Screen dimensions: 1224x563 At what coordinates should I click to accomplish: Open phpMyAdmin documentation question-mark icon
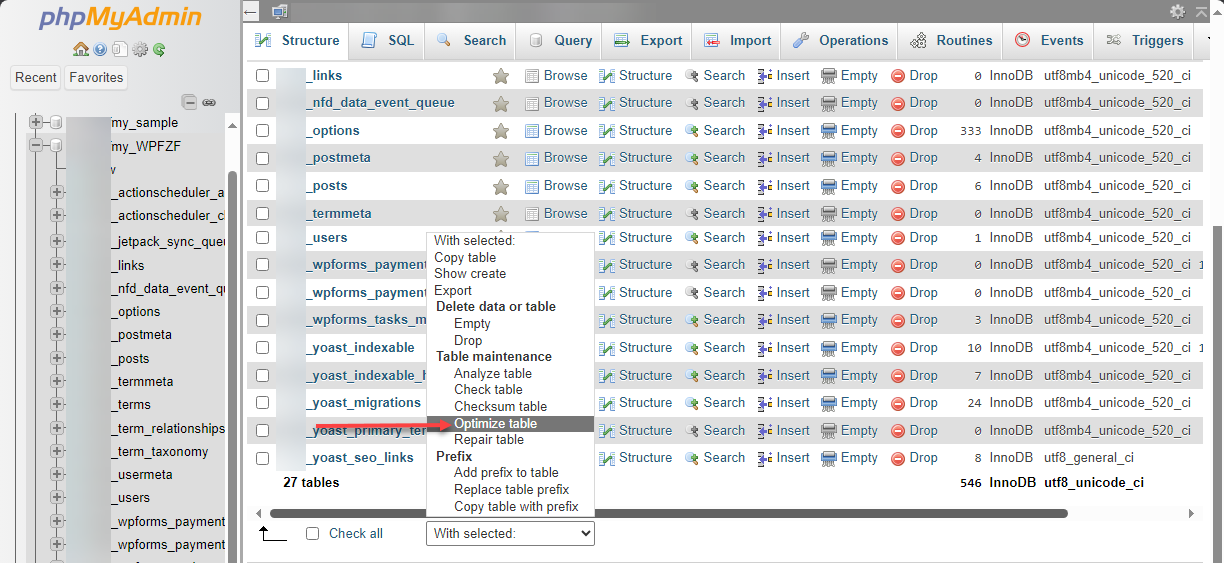tap(100, 49)
